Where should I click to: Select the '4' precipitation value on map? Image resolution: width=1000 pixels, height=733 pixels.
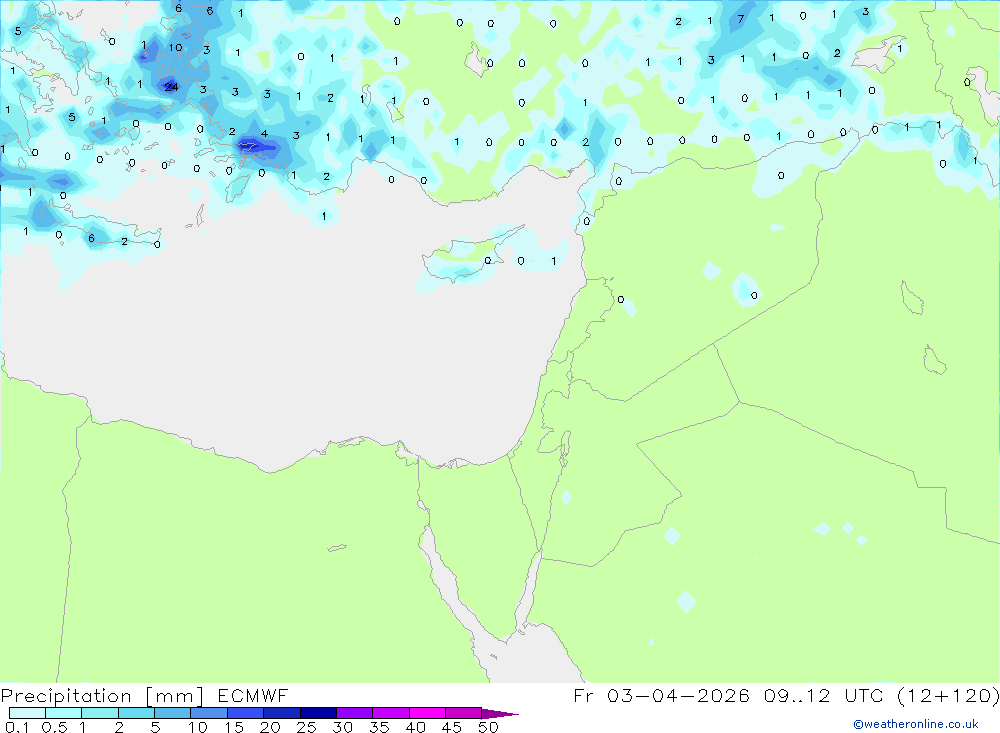(264, 133)
